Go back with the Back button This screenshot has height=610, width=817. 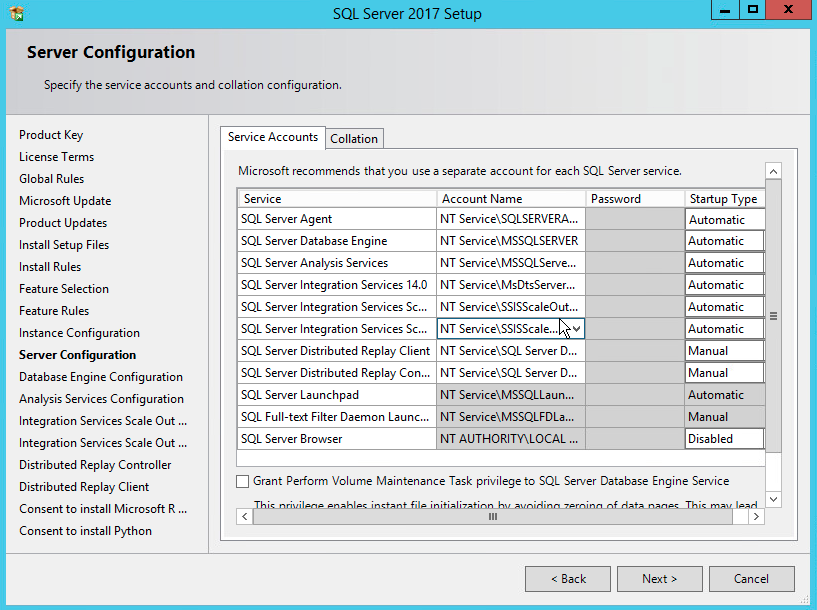click(x=568, y=579)
